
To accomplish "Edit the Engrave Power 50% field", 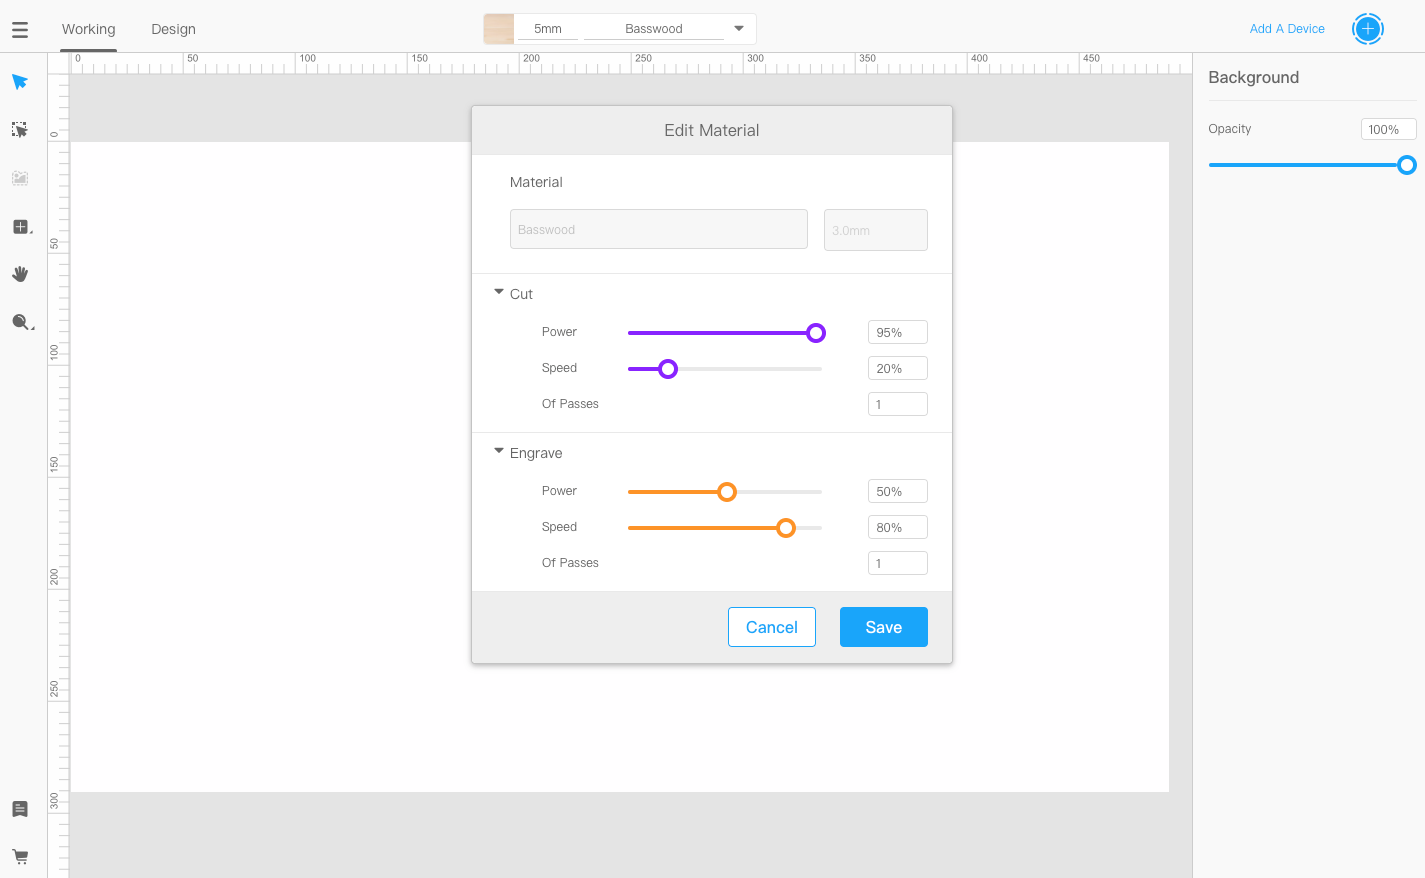I will click(898, 491).
